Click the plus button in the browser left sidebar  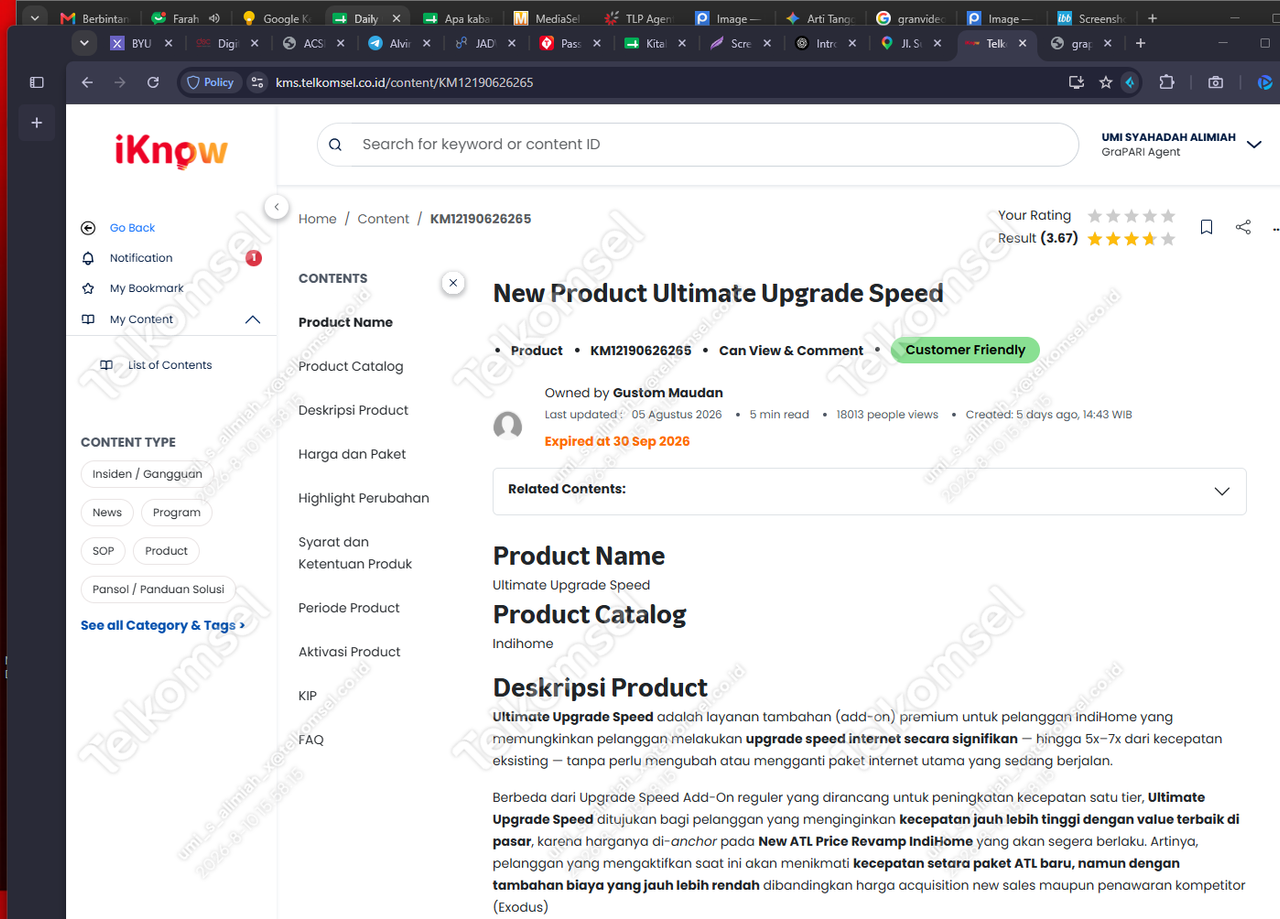tap(37, 122)
